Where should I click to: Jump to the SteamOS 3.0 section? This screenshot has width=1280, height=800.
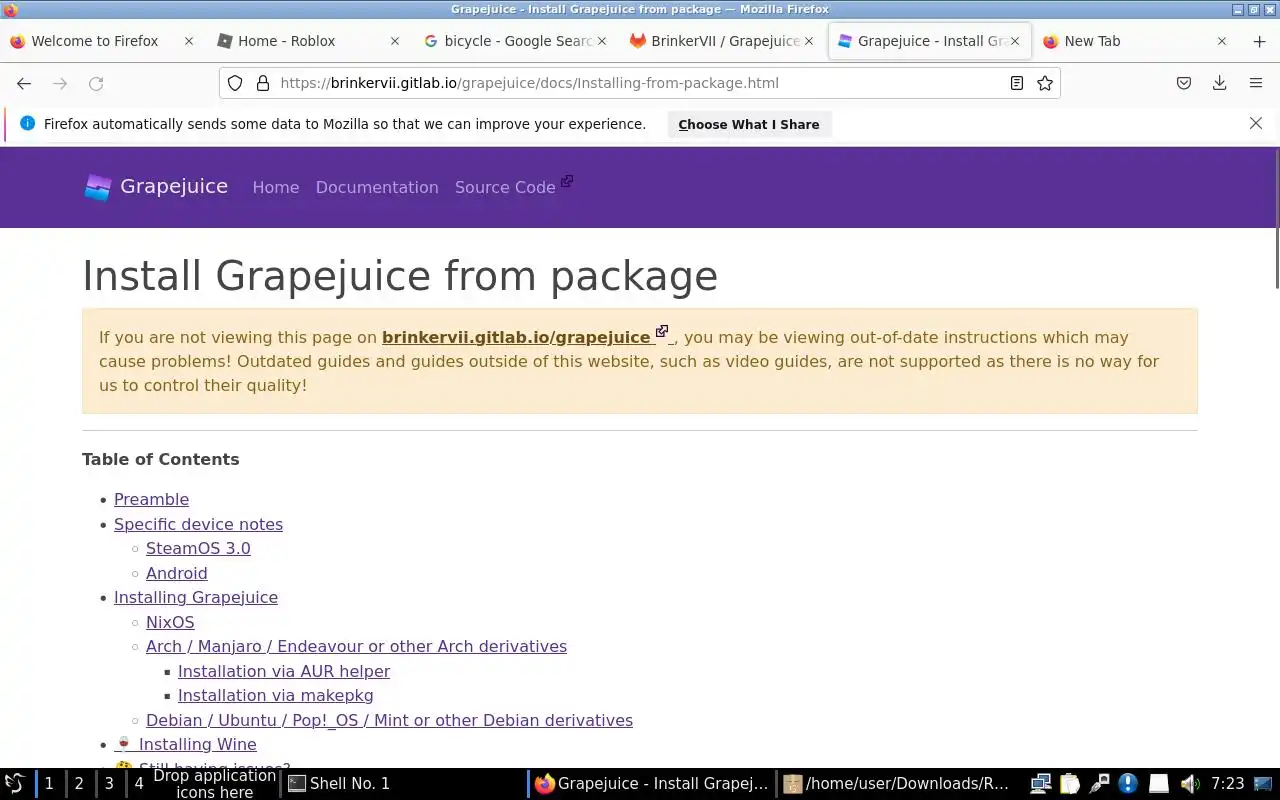pyautogui.click(x=198, y=548)
